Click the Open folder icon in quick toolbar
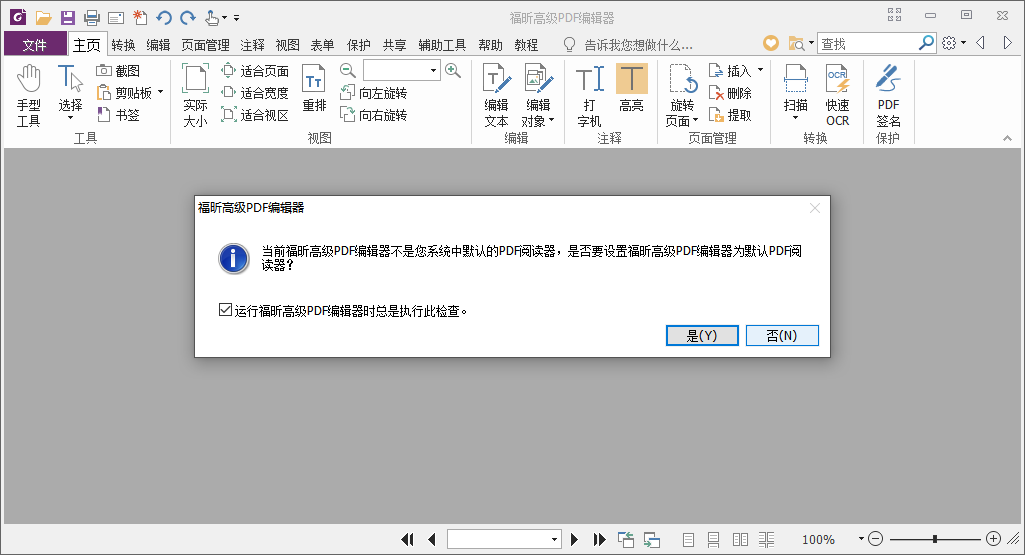1025x555 pixels. click(44, 18)
